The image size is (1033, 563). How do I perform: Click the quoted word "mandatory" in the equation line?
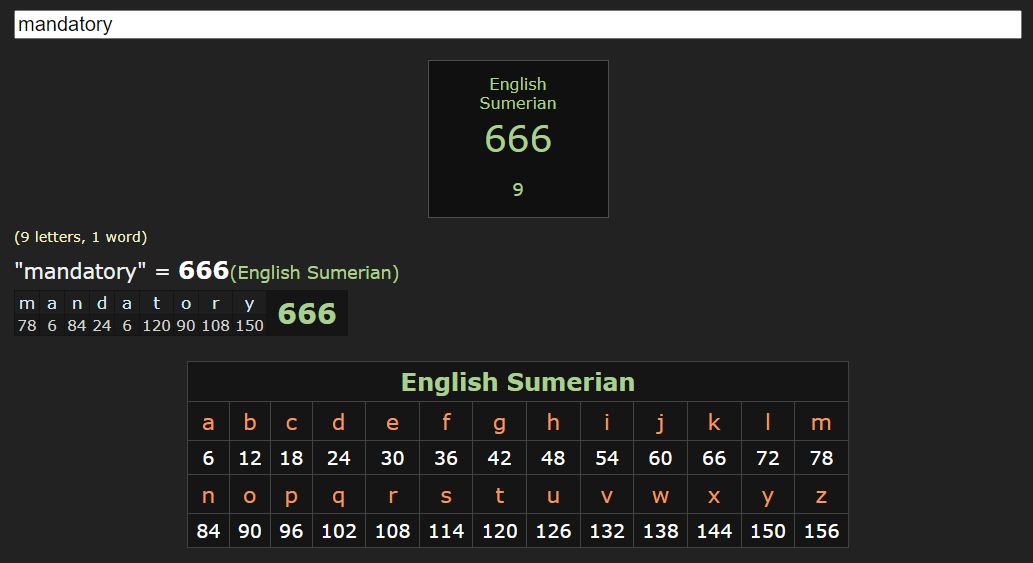[x=80, y=271]
